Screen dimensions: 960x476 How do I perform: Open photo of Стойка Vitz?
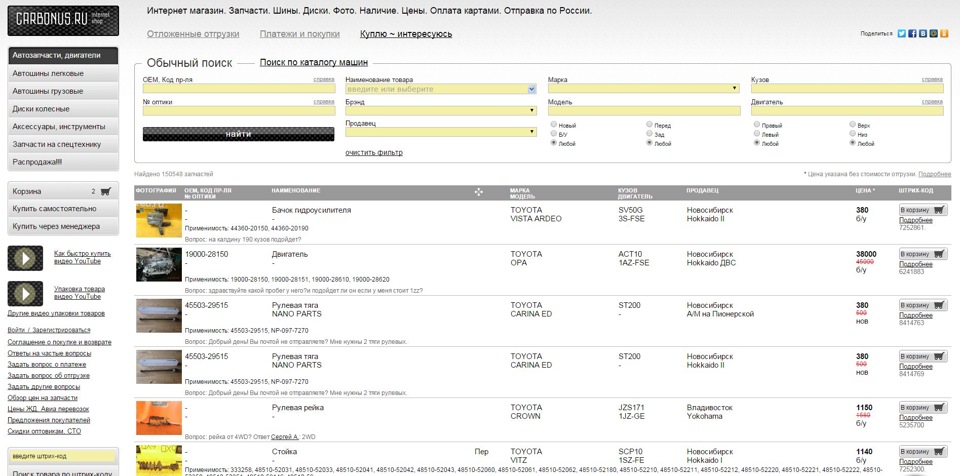[159, 460]
